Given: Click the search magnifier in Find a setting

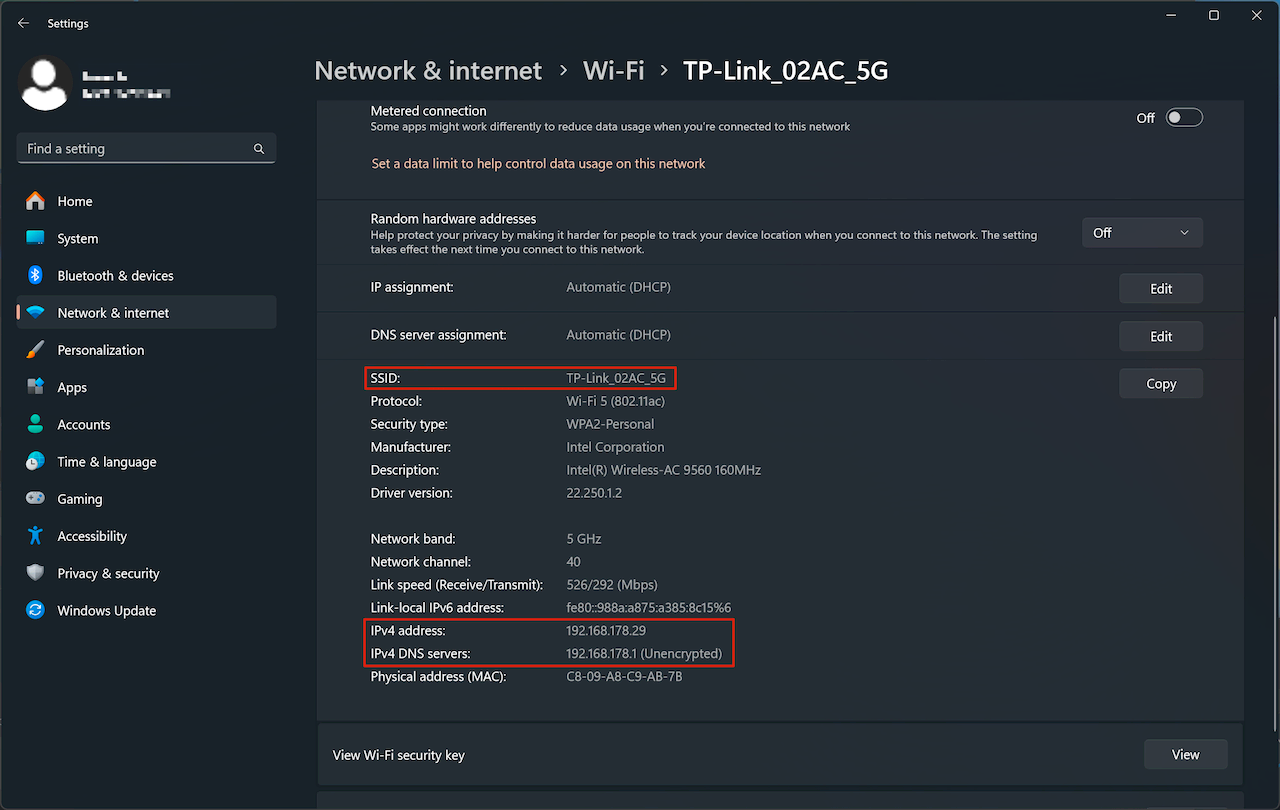Looking at the screenshot, I should [x=258, y=148].
